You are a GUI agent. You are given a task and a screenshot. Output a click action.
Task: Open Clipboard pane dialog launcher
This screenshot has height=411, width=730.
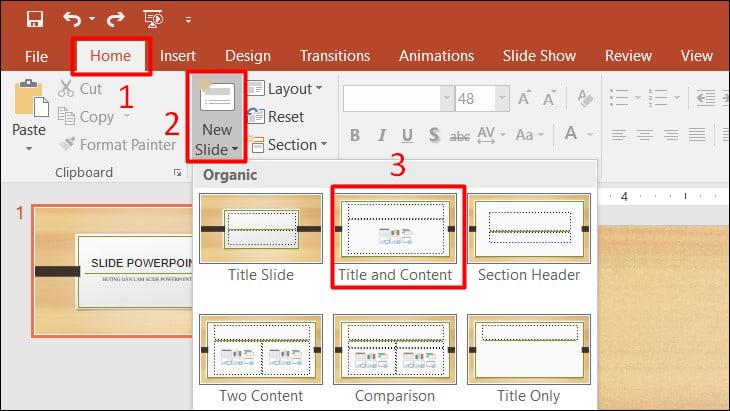point(177,173)
